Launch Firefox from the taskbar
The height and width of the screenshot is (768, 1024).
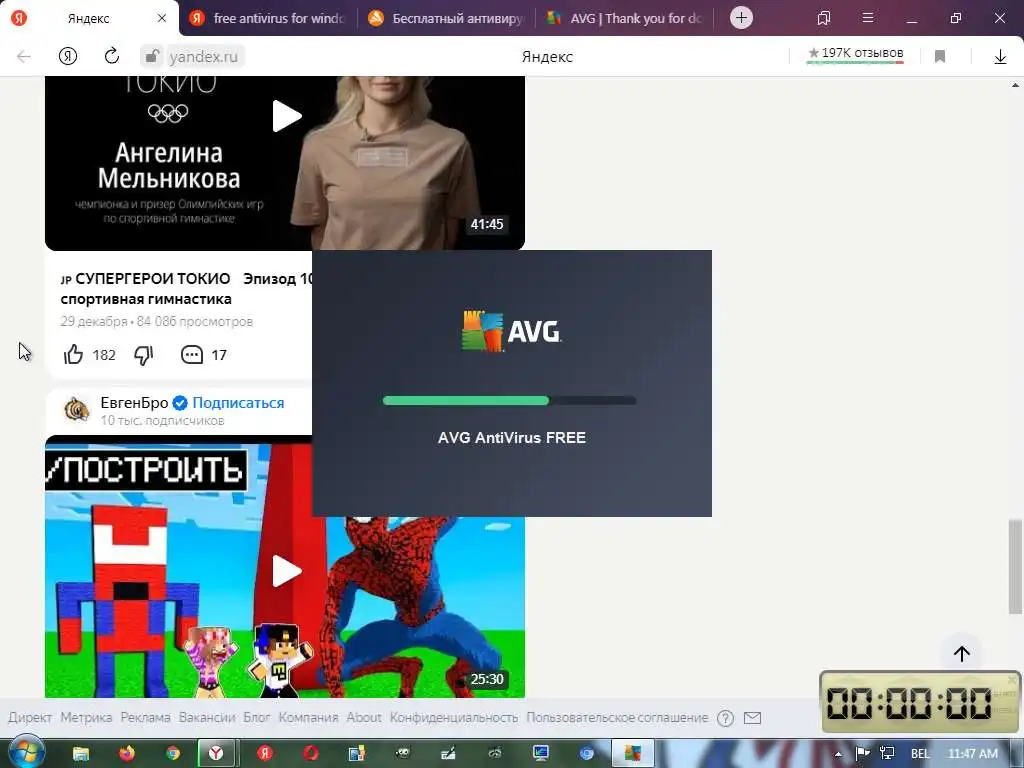(x=127, y=754)
